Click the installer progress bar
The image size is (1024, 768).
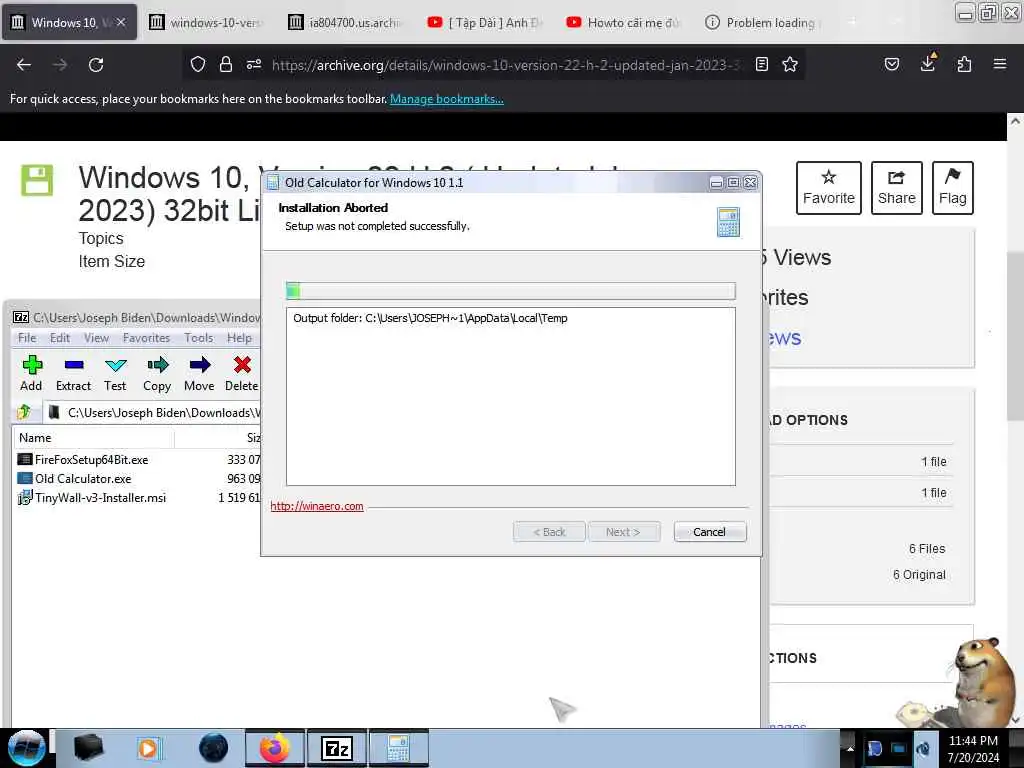511,291
